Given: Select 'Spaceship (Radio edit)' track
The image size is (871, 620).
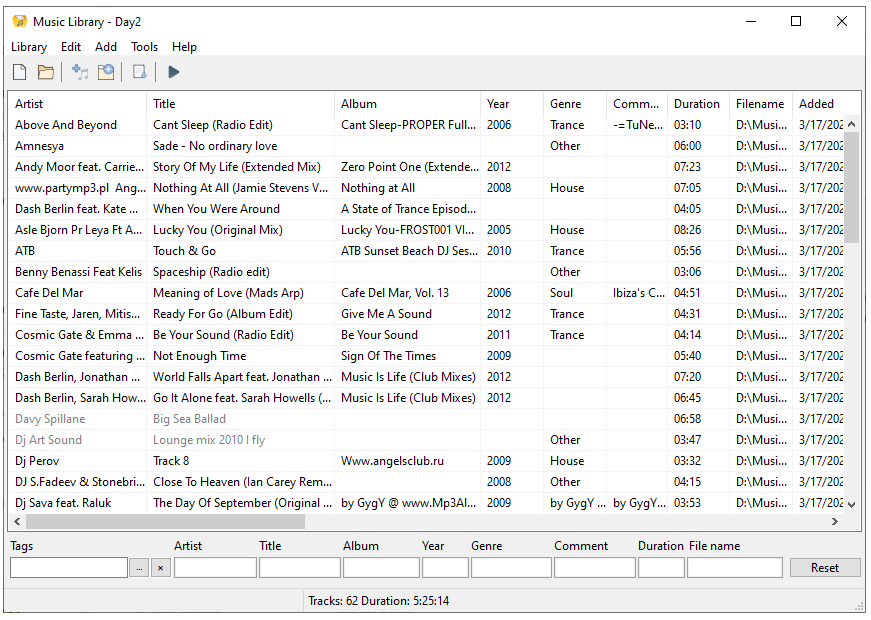Looking at the screenshot, I should pos(211,272).
